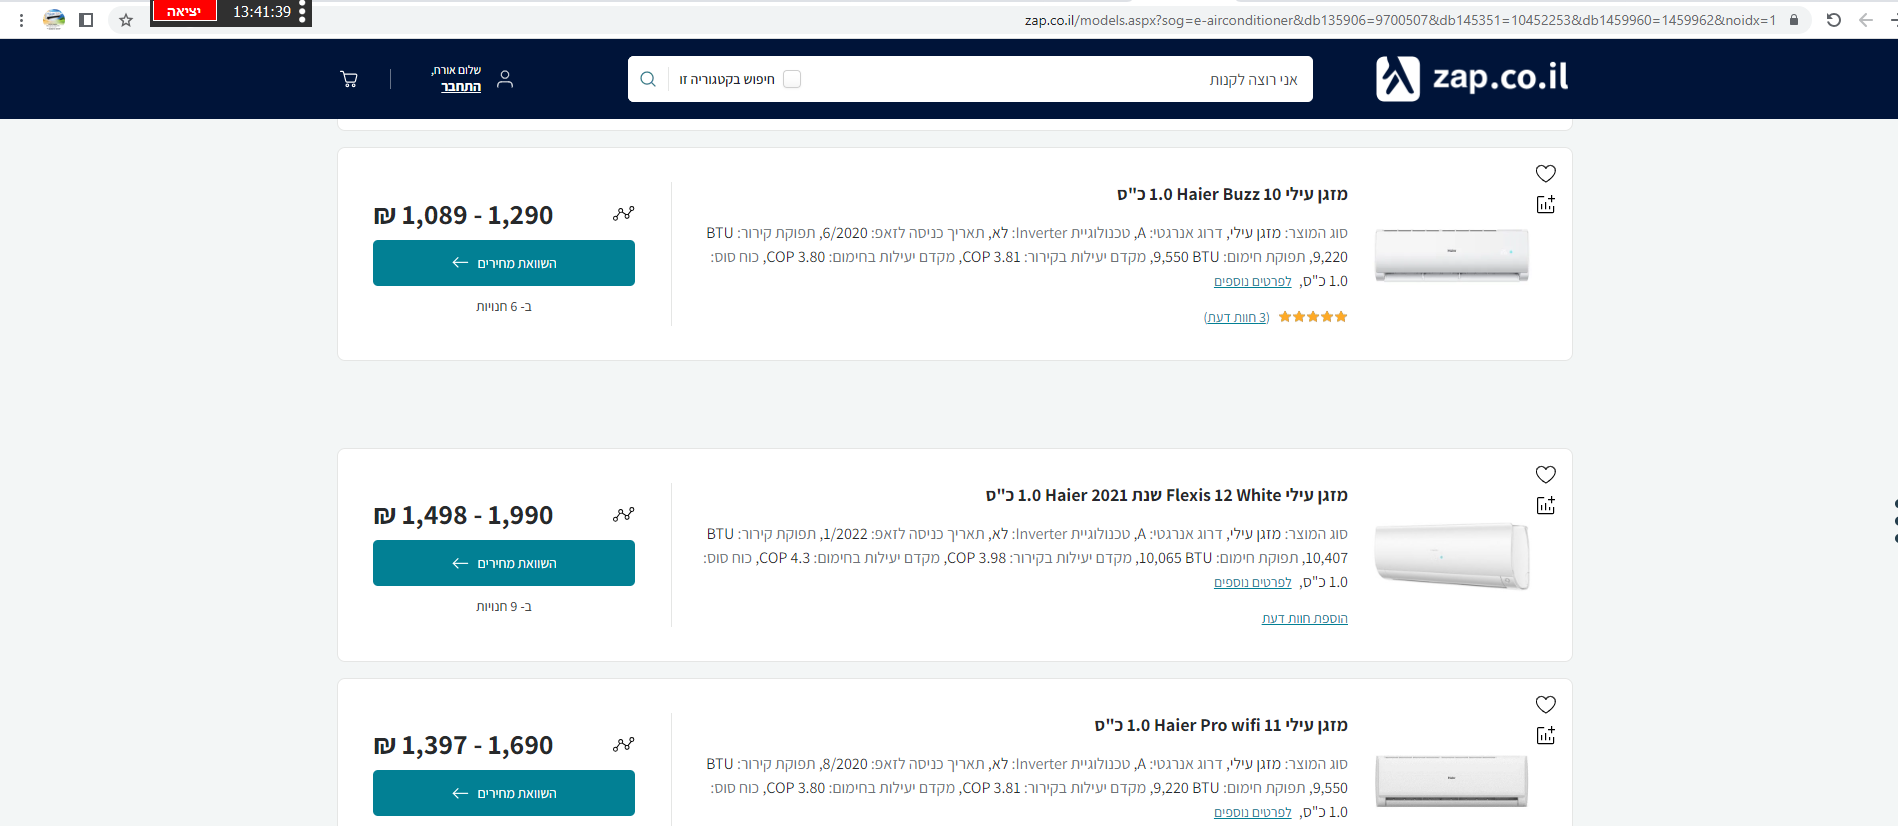This screenshot has width=1898, height=826.
Task: View price history graph for Haier Flexis 12
Action: tap(624, 514)
